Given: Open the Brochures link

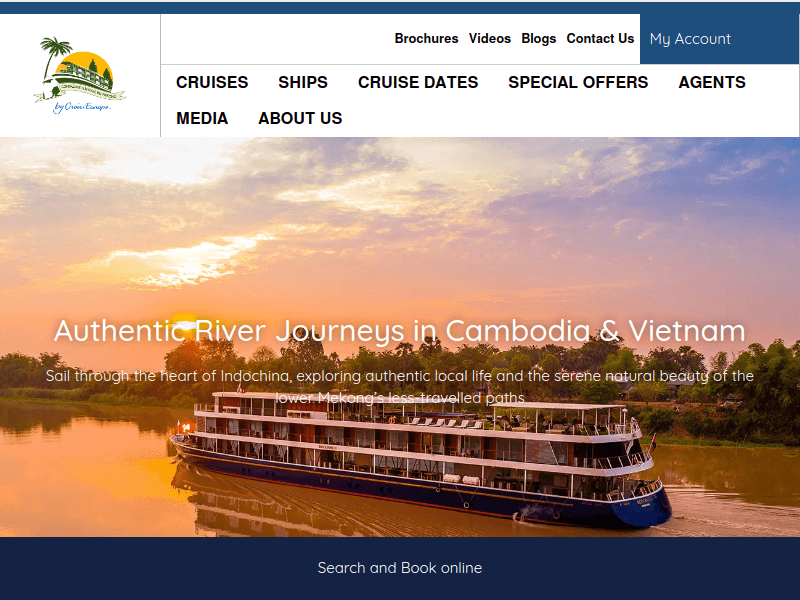Looking at the screenshot, I should tap(426, 39).
